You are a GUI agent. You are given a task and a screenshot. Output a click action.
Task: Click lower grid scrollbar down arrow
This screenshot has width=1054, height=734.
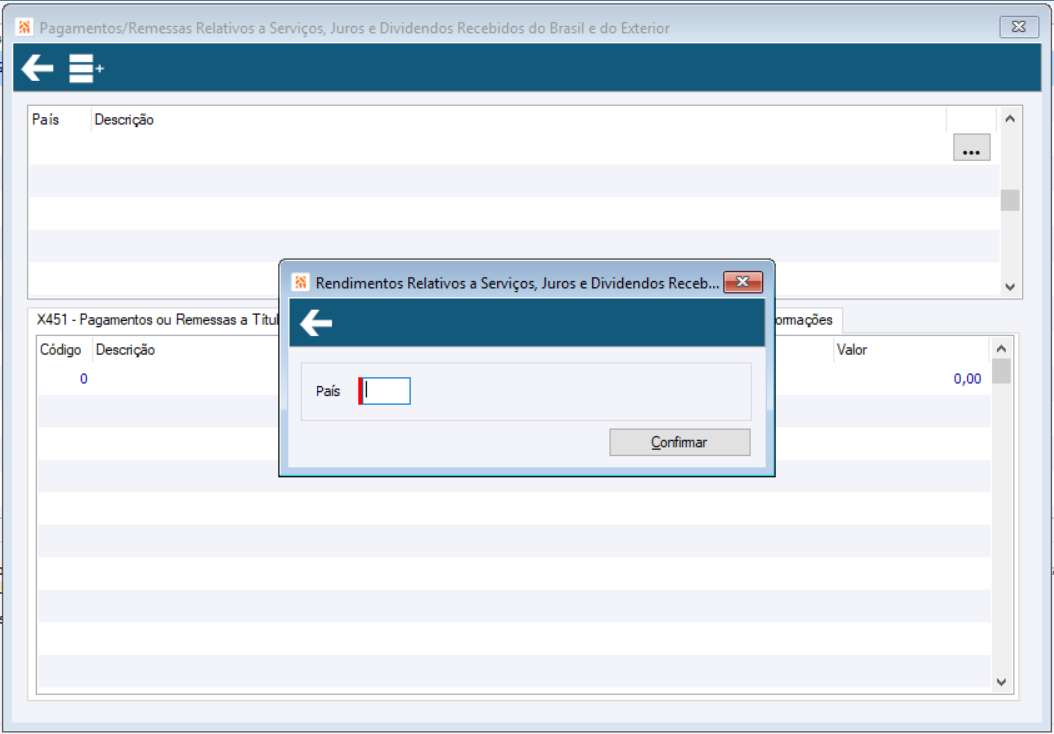(x=1001, y=682)
